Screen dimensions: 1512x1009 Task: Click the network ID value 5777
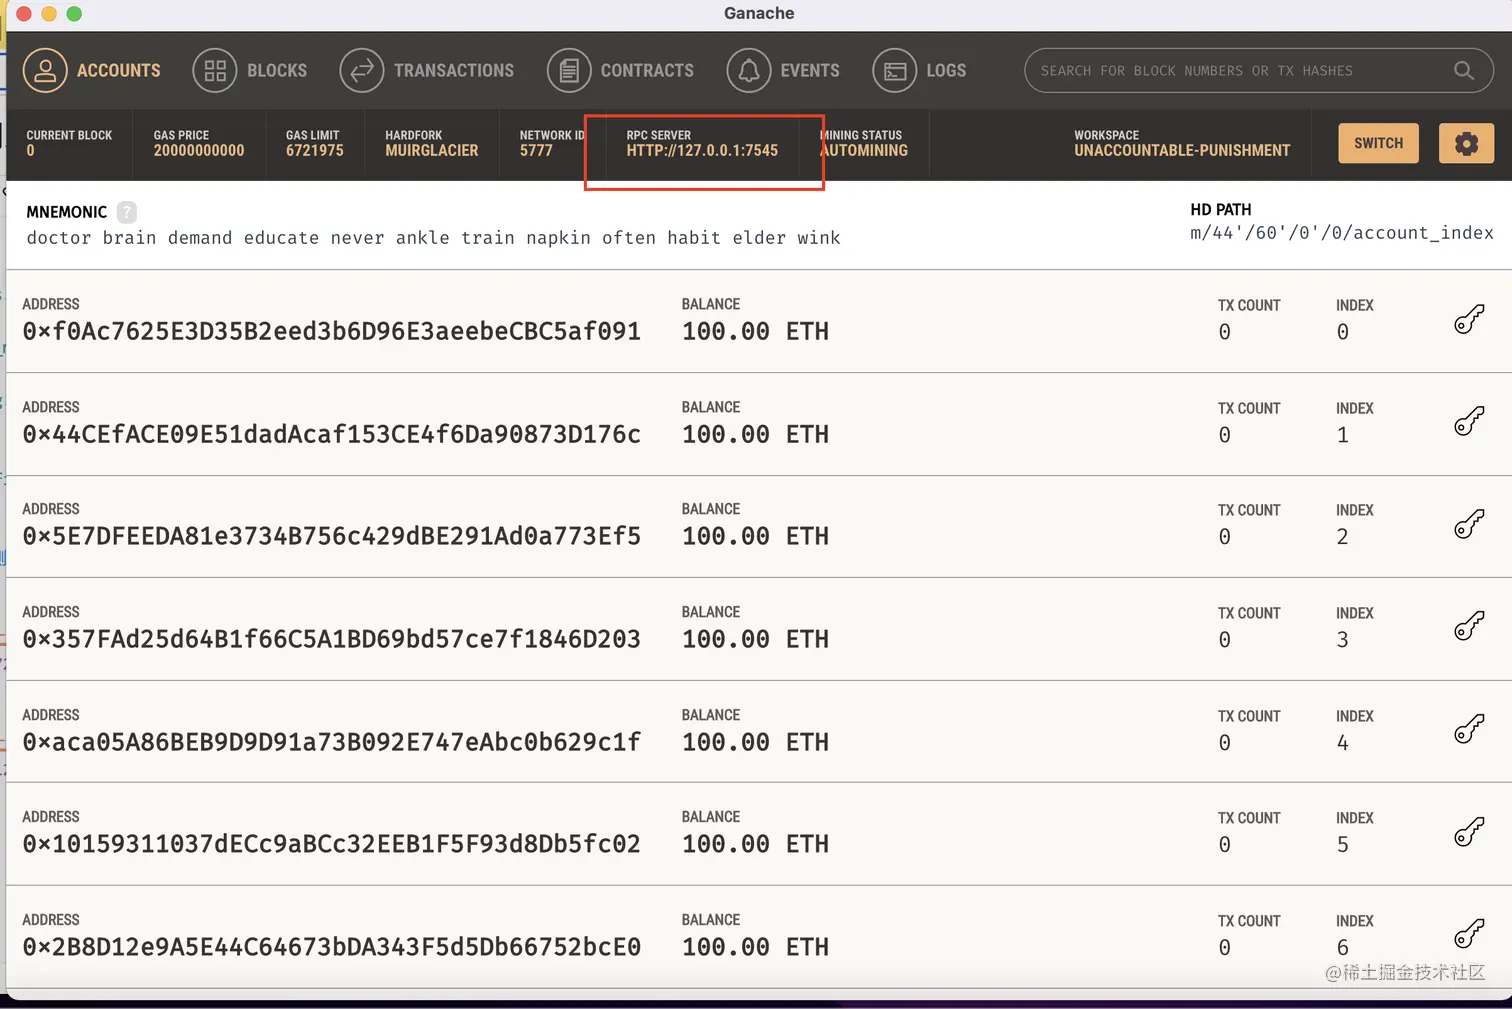click(536, 150)
